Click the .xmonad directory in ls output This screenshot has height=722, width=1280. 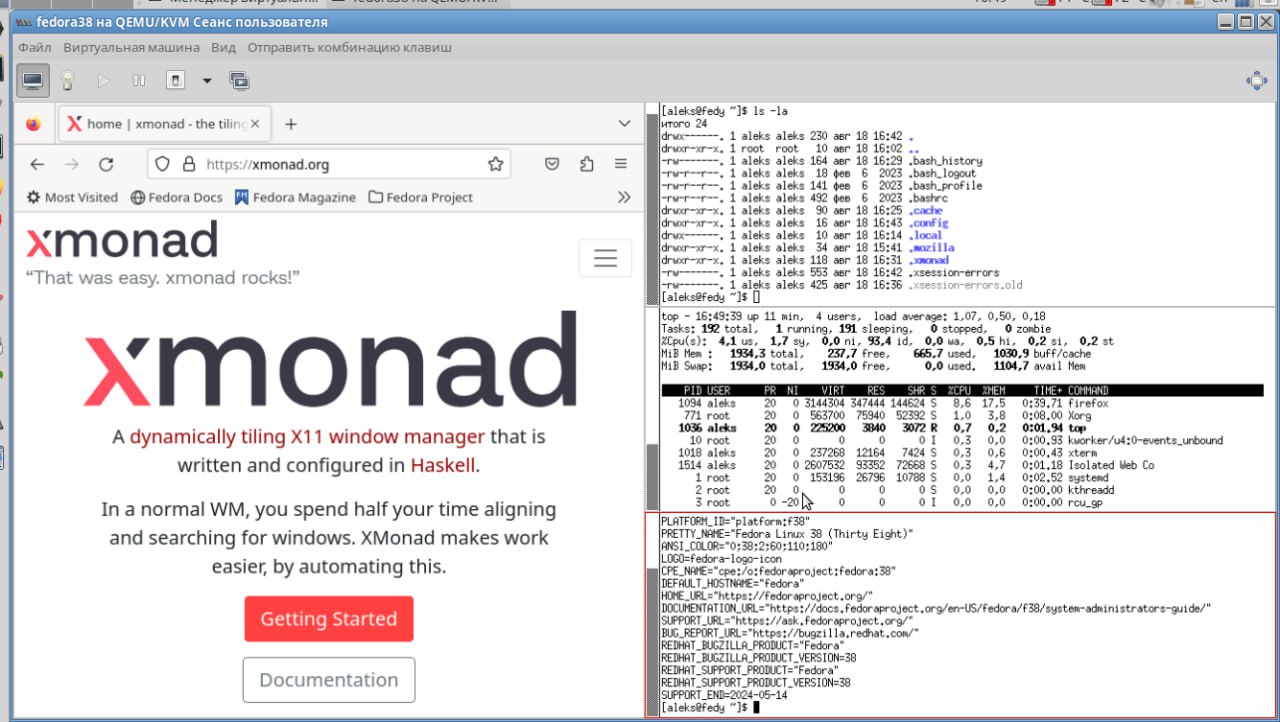pos(929,260)
